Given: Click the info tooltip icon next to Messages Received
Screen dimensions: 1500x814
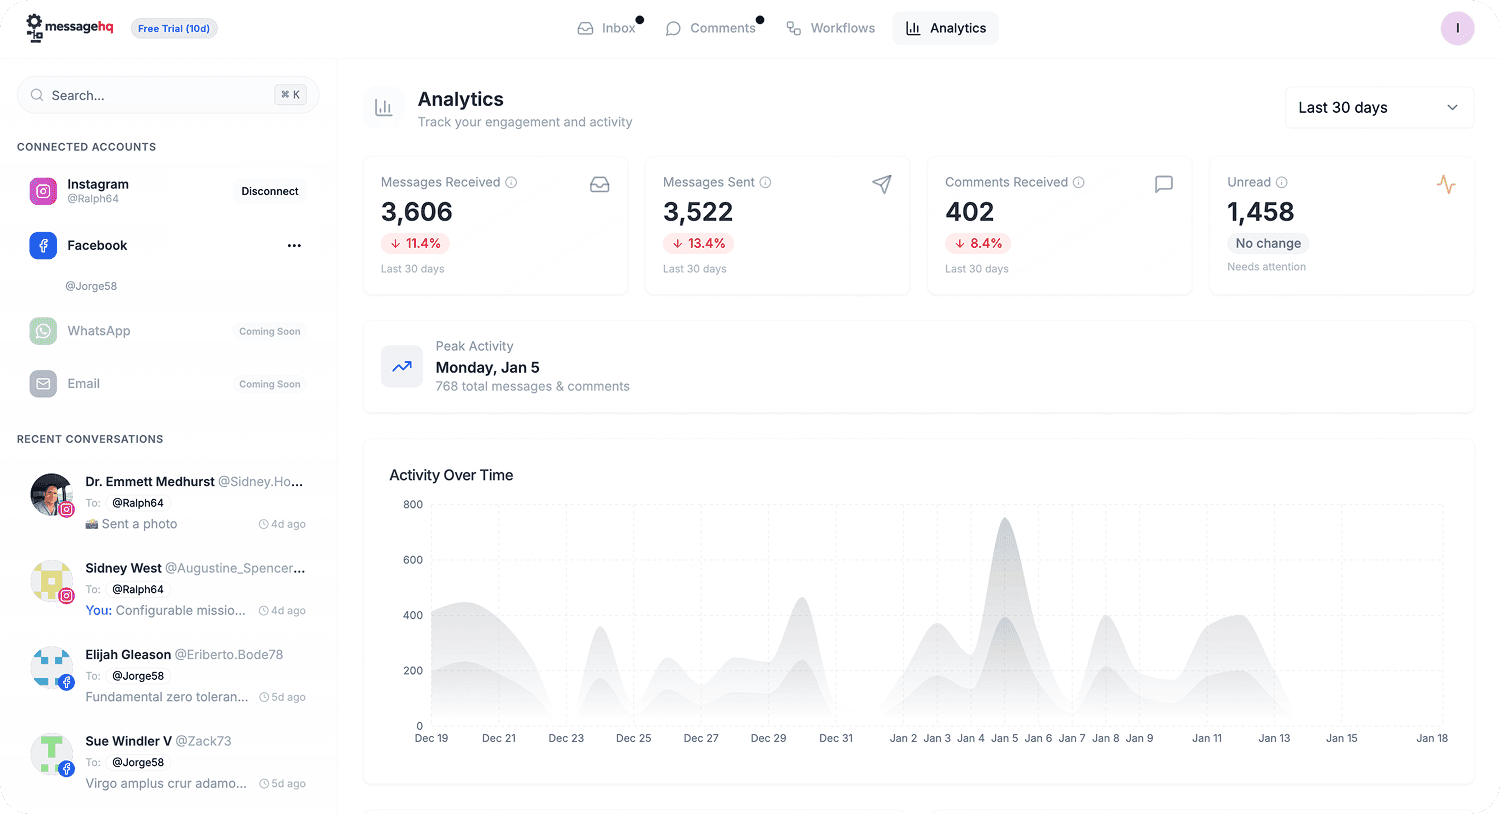Looking at the screenshot, I should point(511,182).
